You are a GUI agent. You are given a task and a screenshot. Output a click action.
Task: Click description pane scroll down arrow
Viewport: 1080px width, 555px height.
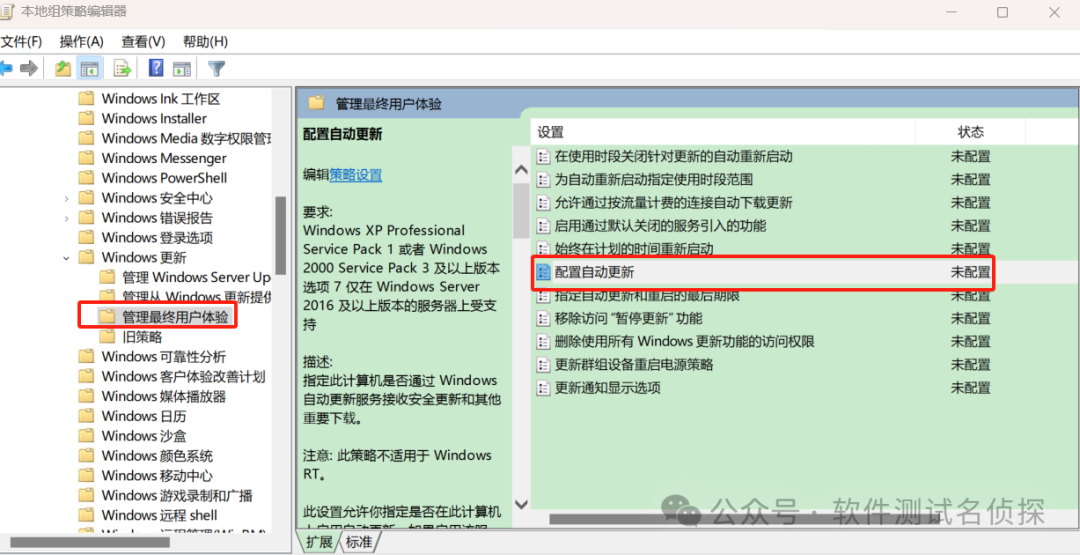[521, 504]
